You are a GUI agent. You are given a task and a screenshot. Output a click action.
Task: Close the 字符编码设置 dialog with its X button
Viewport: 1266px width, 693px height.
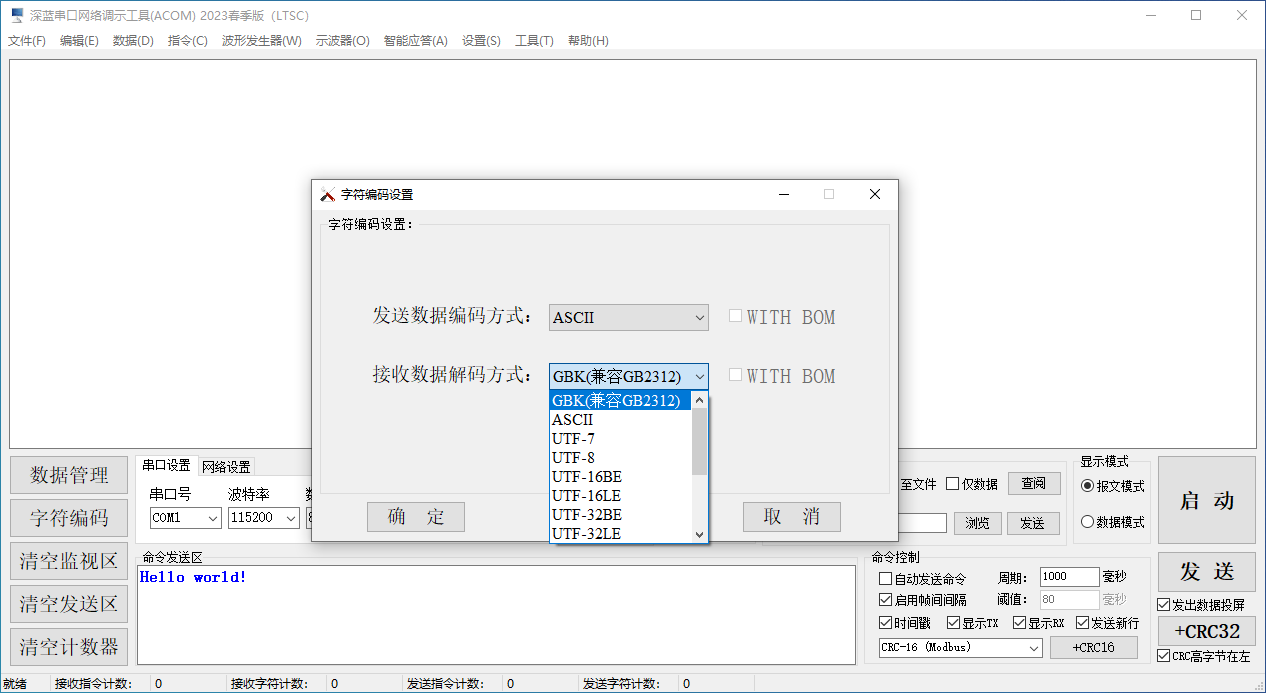click(x=874, y=195)
